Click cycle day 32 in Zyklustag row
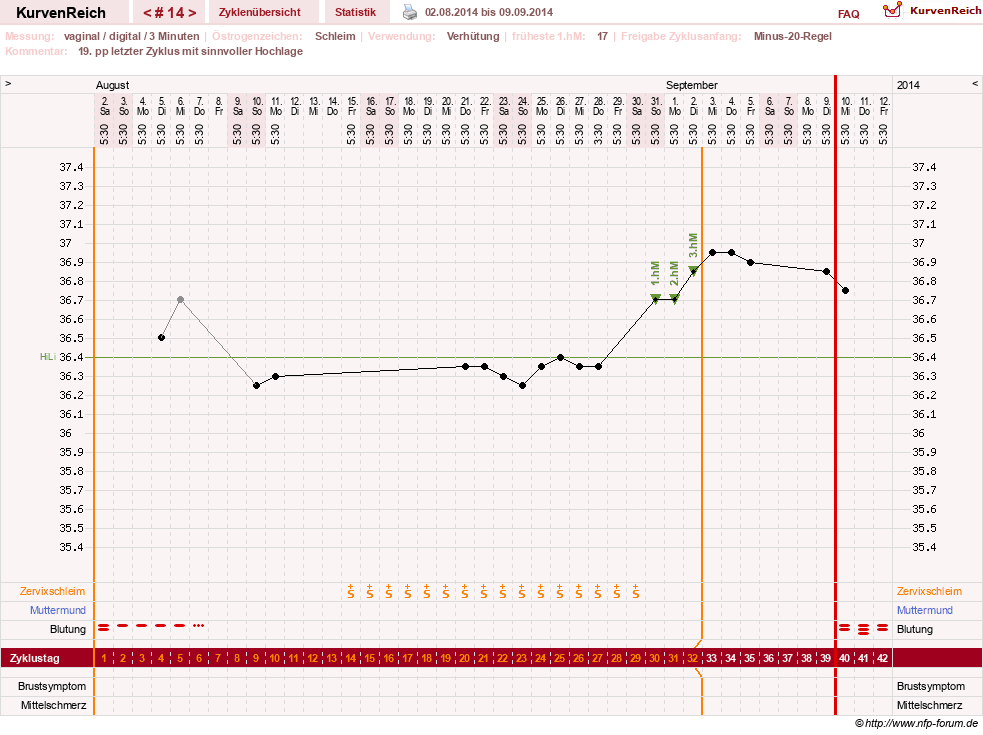 [692, 658]
